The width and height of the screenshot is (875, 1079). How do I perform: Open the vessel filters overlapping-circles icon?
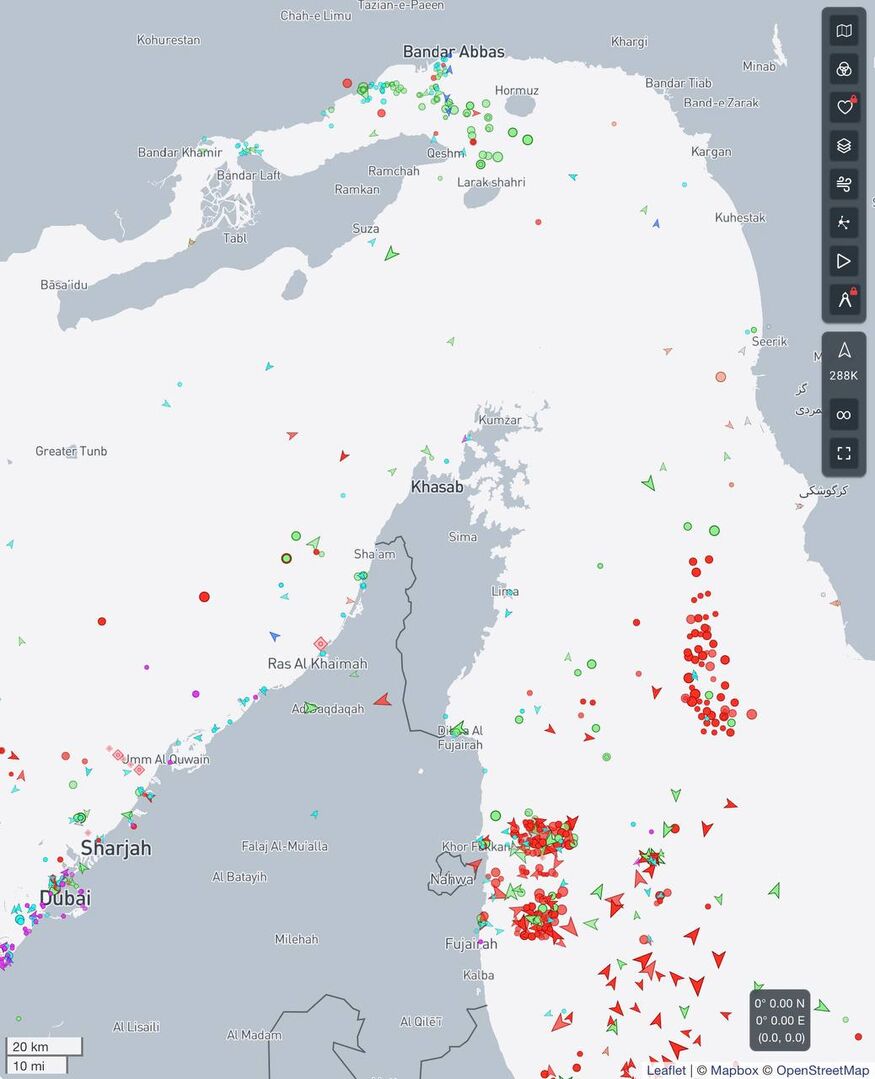coord(844,69)
